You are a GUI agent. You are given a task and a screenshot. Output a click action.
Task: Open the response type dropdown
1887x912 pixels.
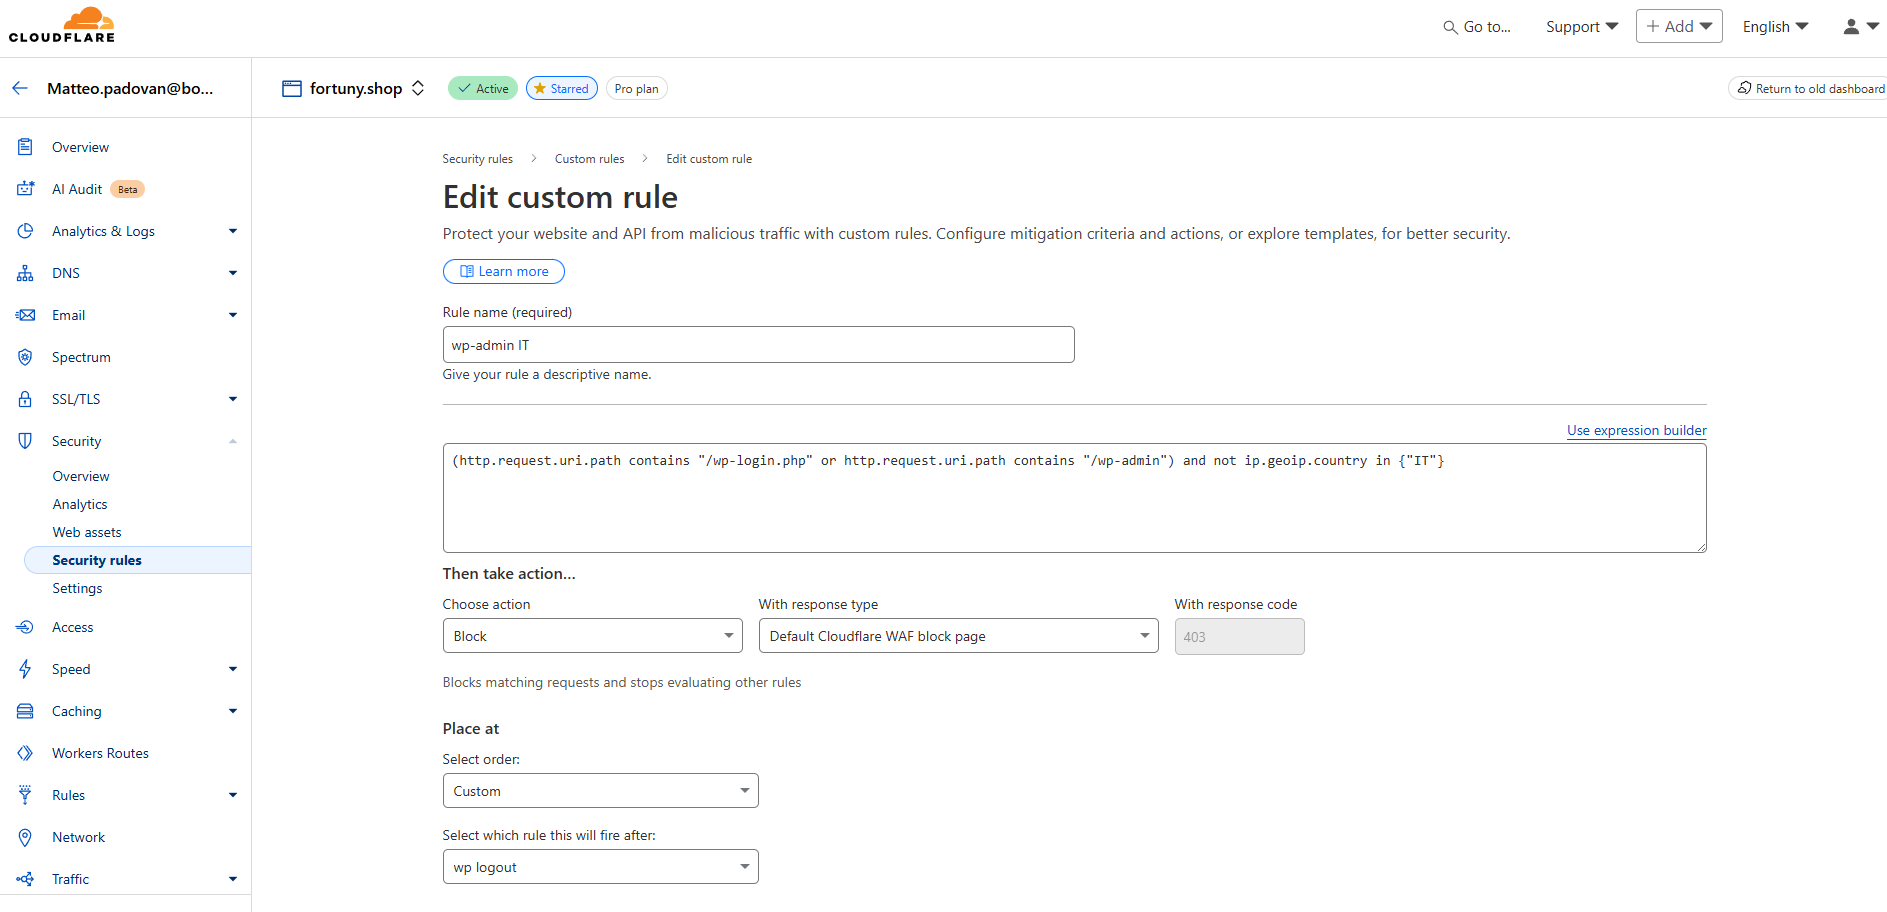(958, 636)
